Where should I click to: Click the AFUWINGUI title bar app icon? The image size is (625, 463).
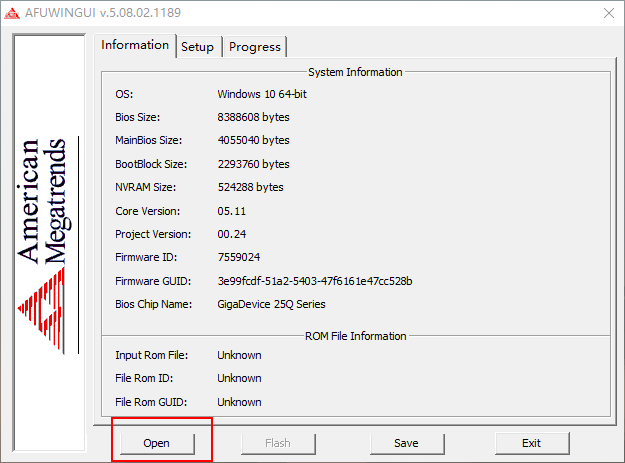tap(12, 13)
